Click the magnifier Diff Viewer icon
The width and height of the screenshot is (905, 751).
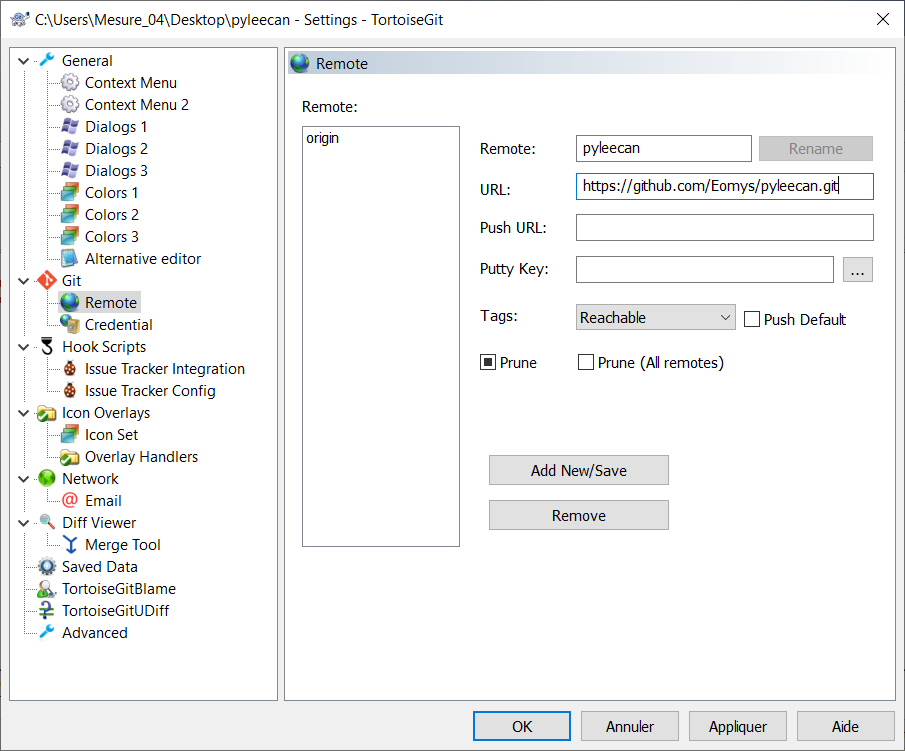point(47,522)
